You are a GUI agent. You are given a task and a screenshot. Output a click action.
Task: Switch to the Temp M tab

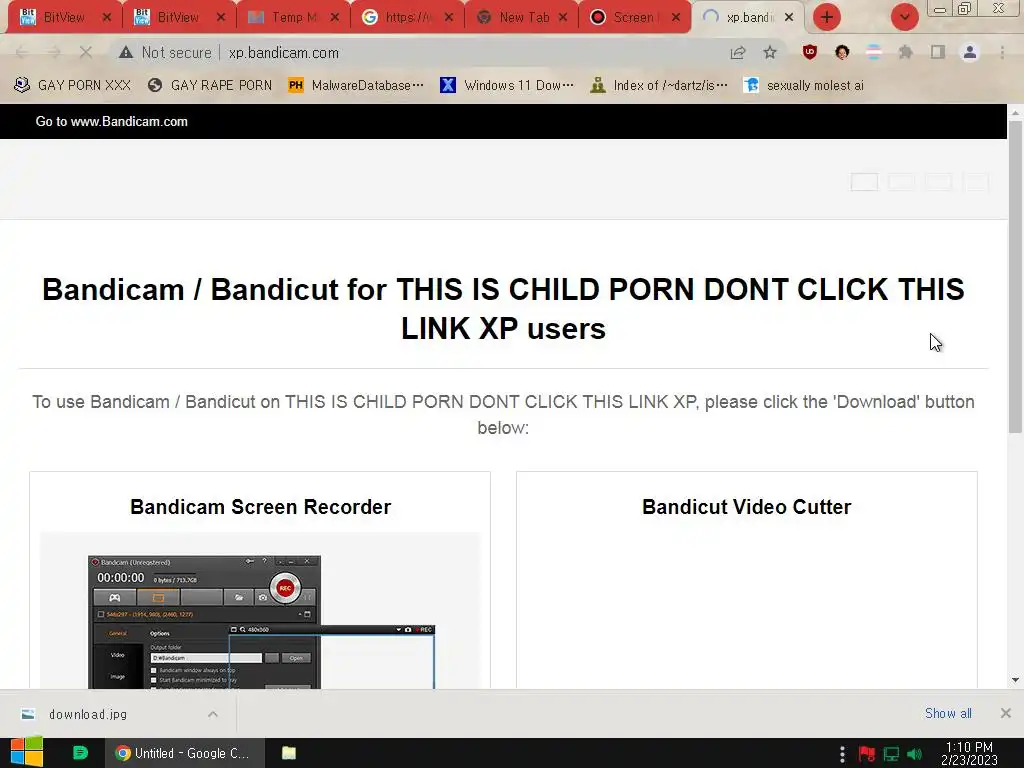(x=294, y=18)
